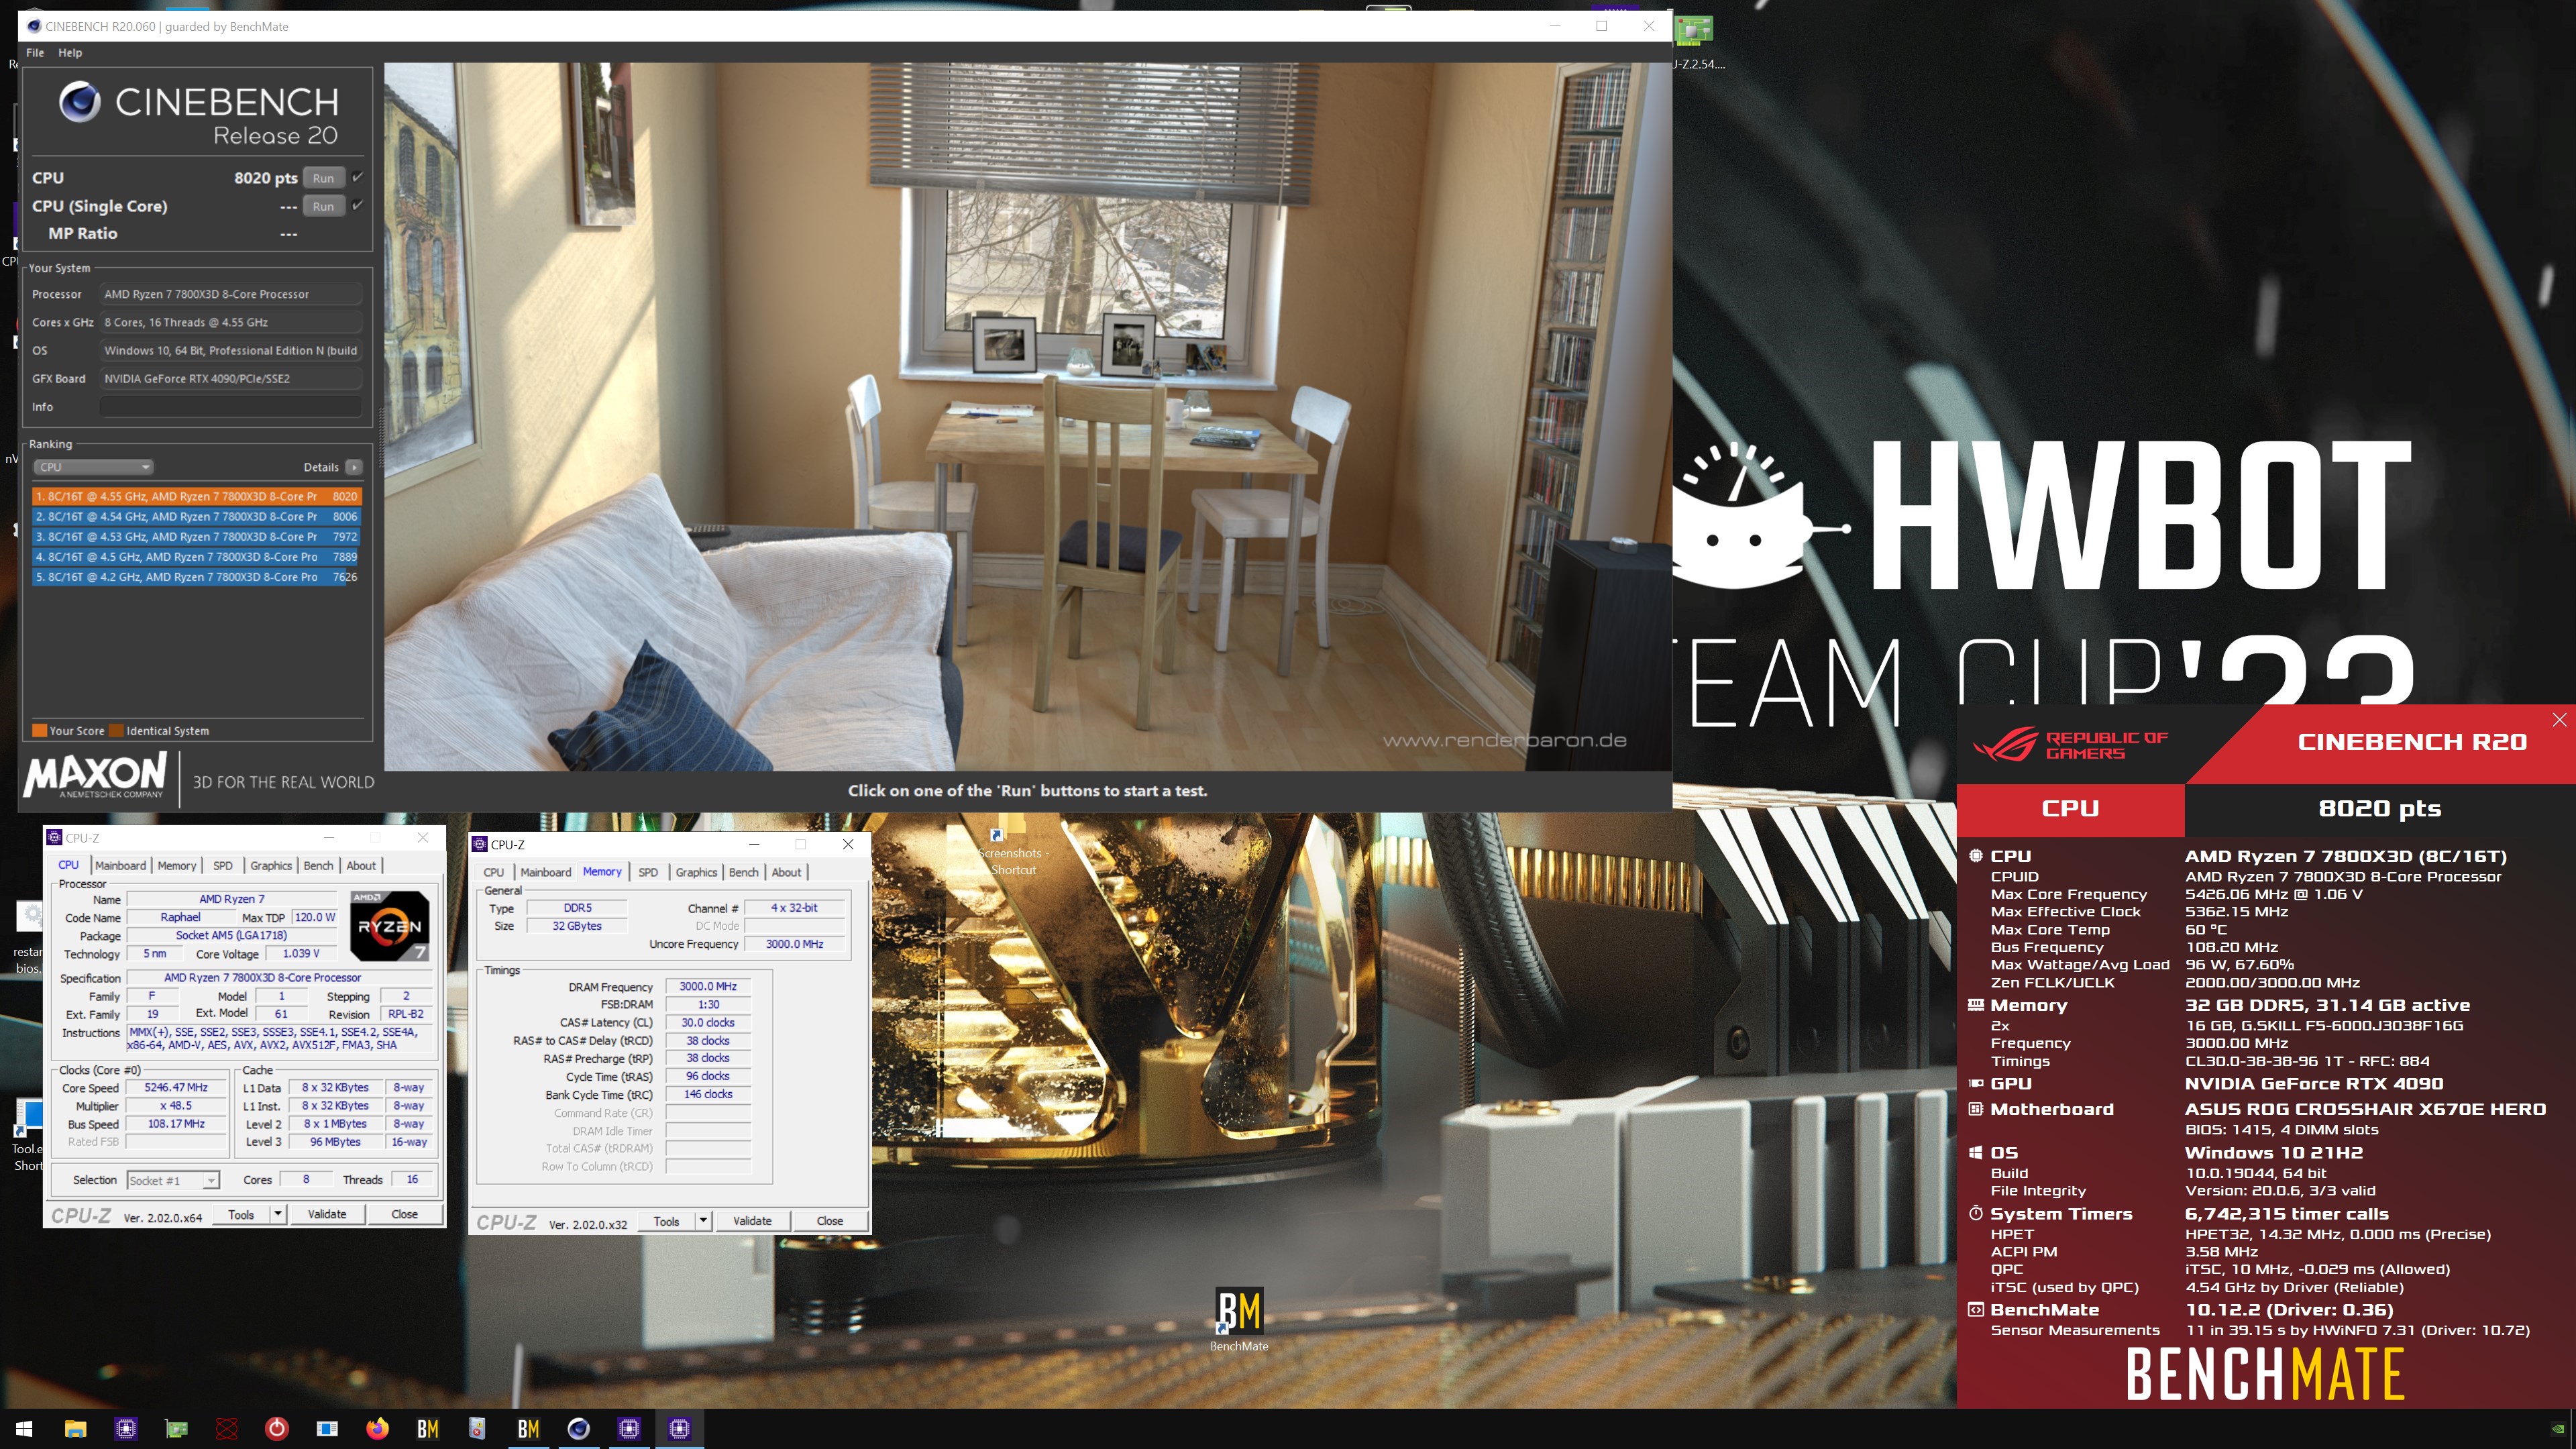Select ranking row 3 scoring 7972
The height and width of the screenshot is (1449, 2576).
196,537
